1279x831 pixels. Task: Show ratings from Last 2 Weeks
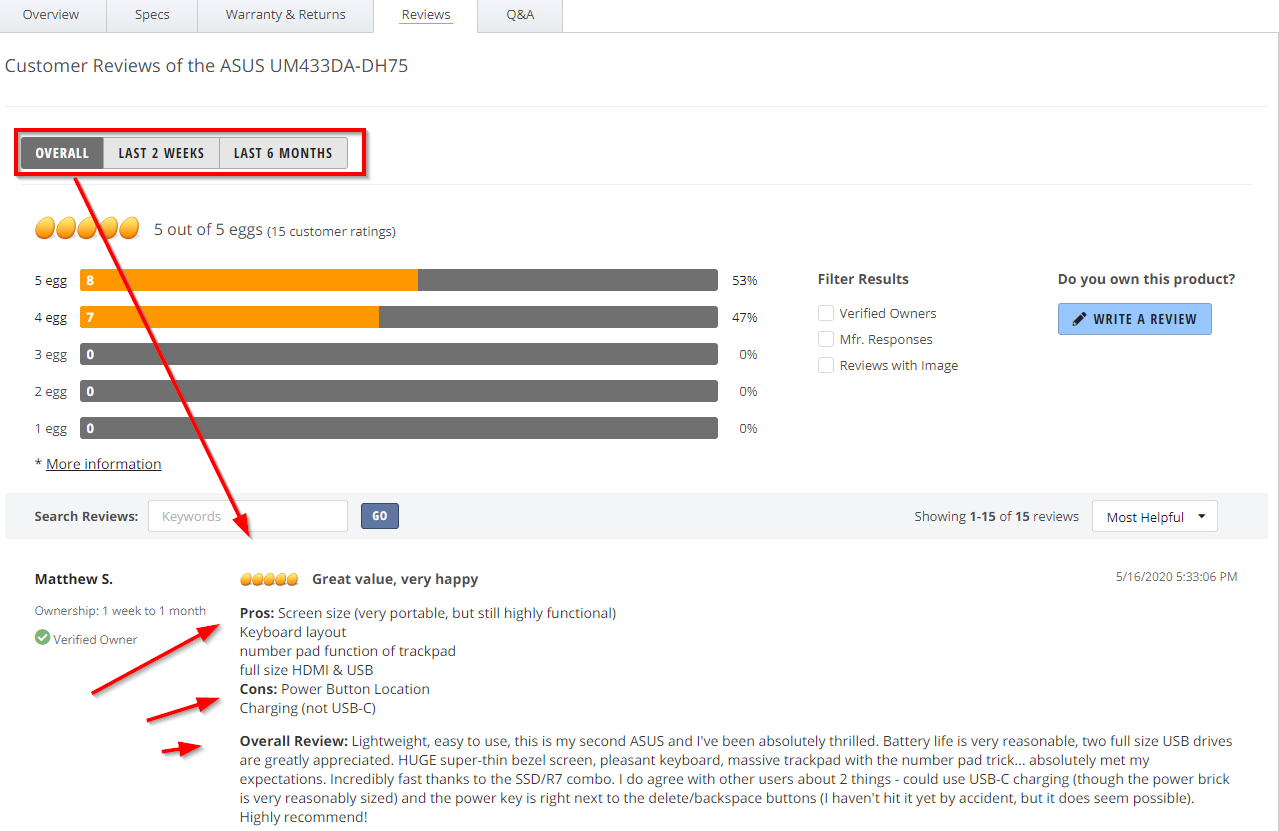click(161, 153)
